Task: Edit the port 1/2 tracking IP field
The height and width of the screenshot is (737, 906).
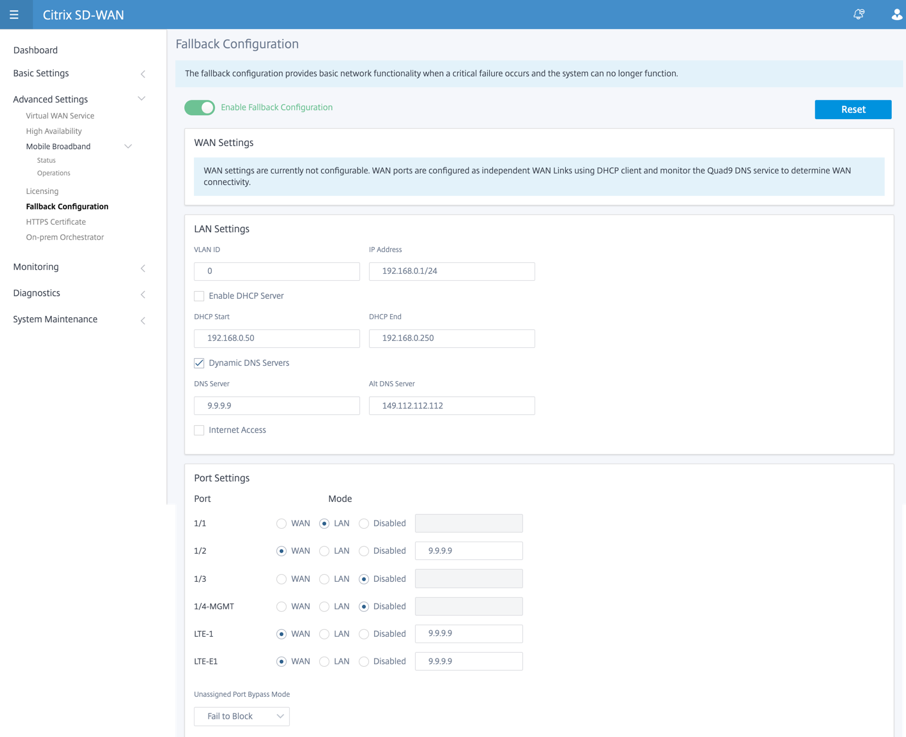Action: point(469,551)
